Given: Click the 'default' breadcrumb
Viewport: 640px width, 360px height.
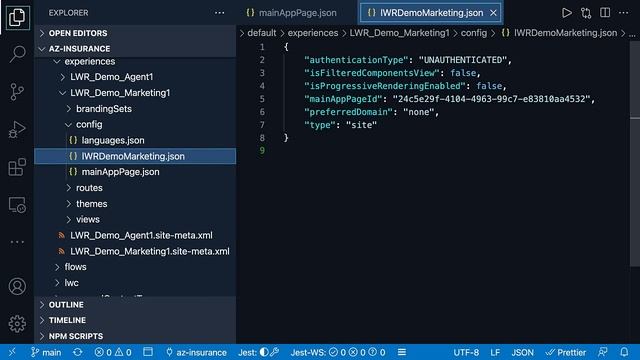Looking at the screenshot, I should (x=262, y=33).
